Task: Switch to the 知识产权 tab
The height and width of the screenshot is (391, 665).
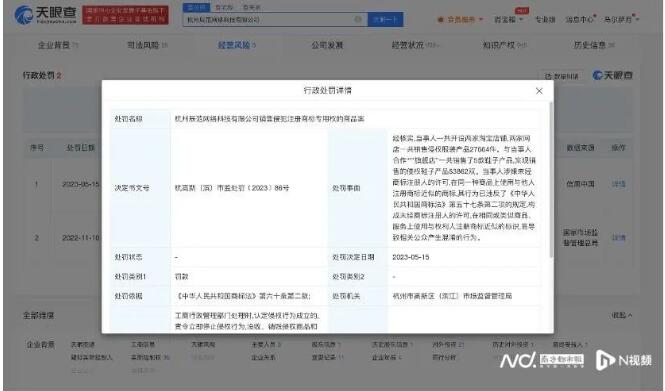Action: point(505,45)
